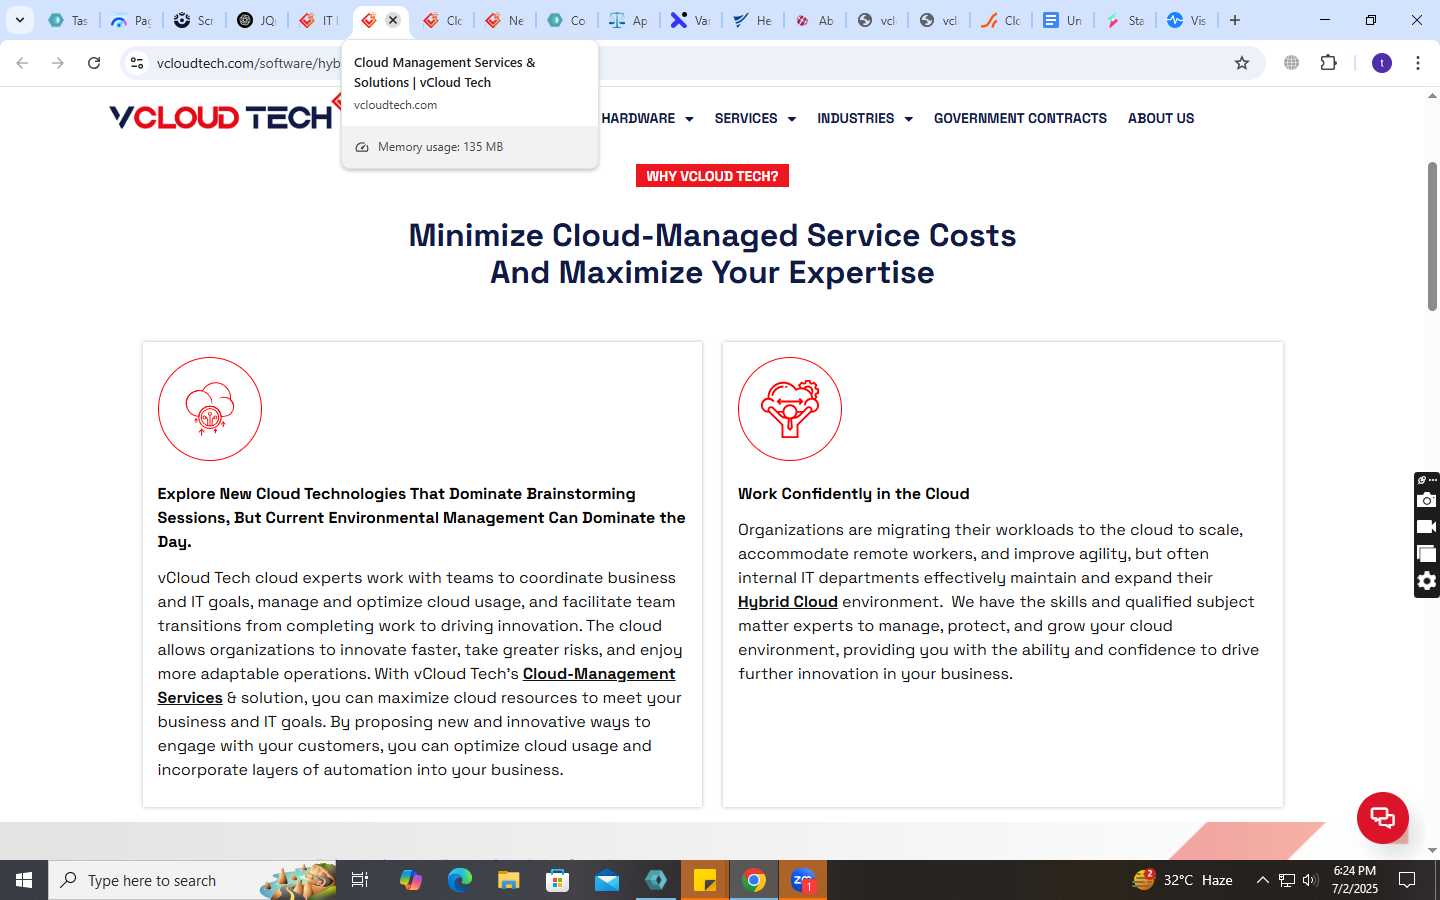Image resolution: width=1440 pixels, height=900 pixels.
Task: Take screenshot with camera icon in side widget
Action: pyautogui.click(x=1427, y=500)
